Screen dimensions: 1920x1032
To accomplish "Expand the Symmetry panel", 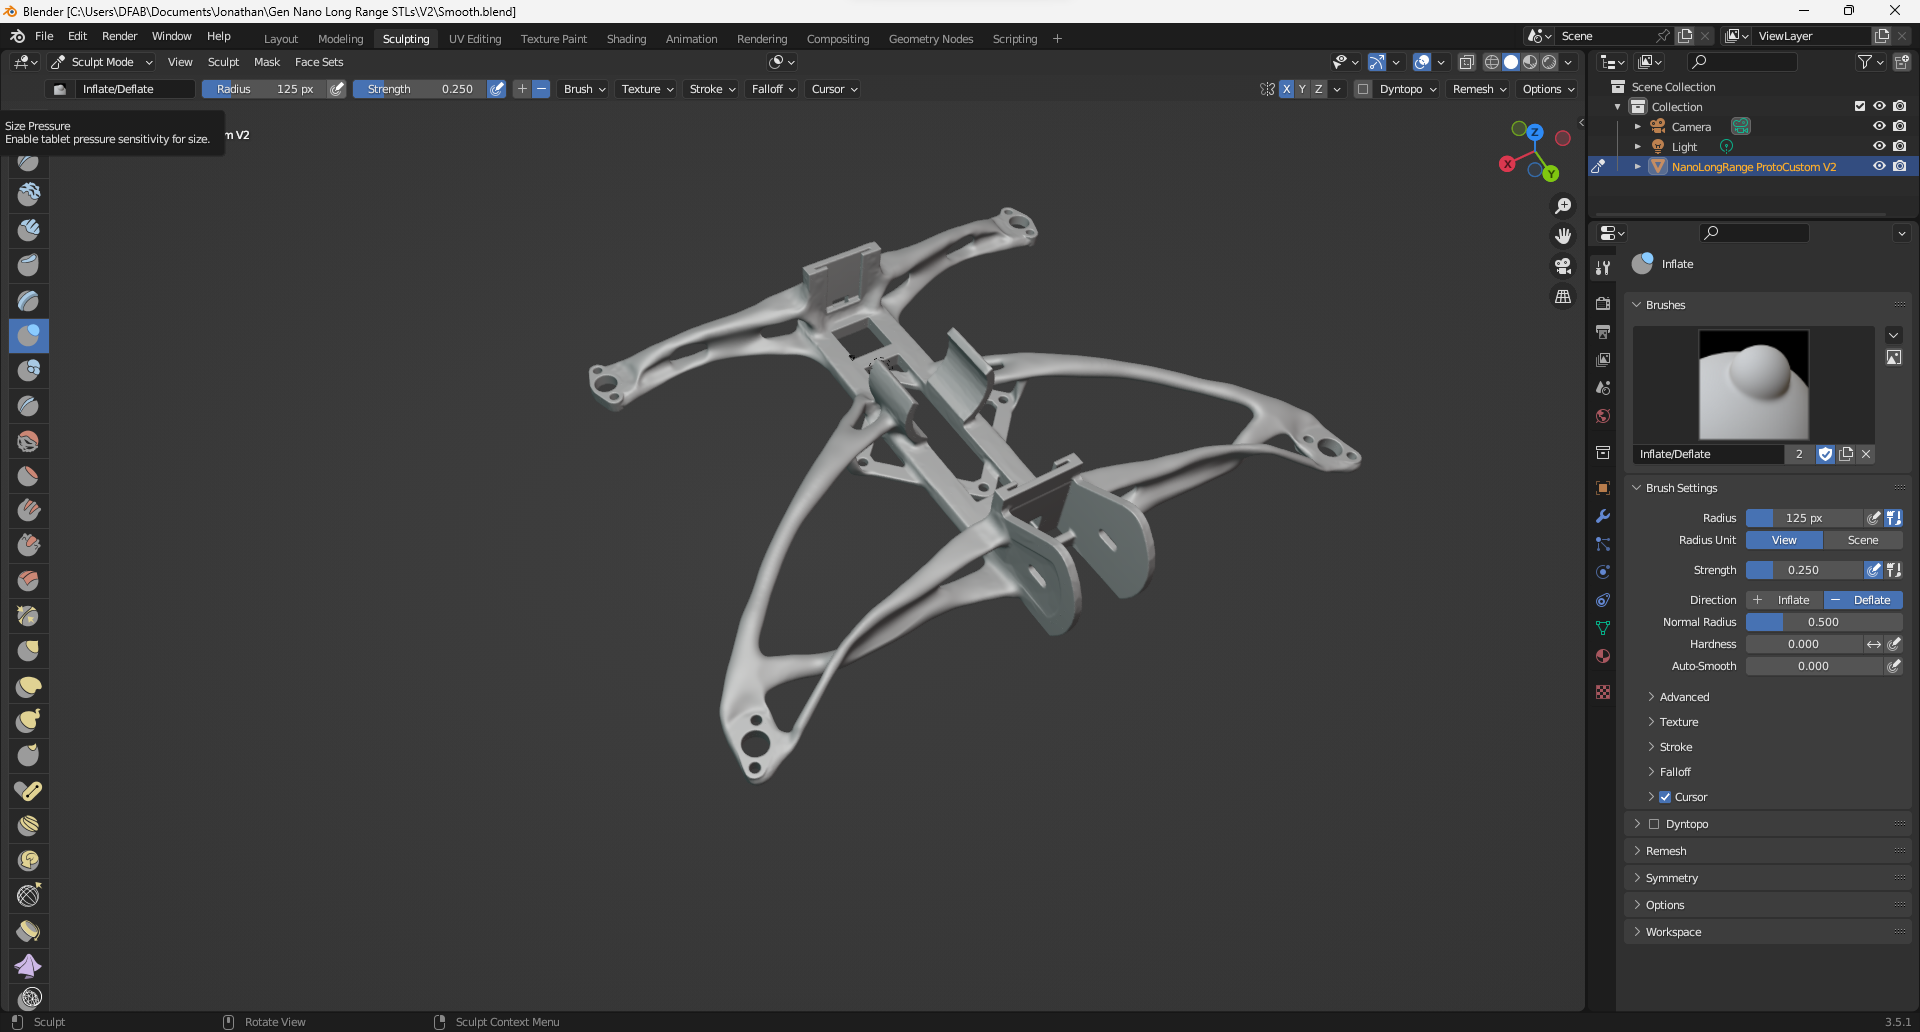I will [1671, 877].
